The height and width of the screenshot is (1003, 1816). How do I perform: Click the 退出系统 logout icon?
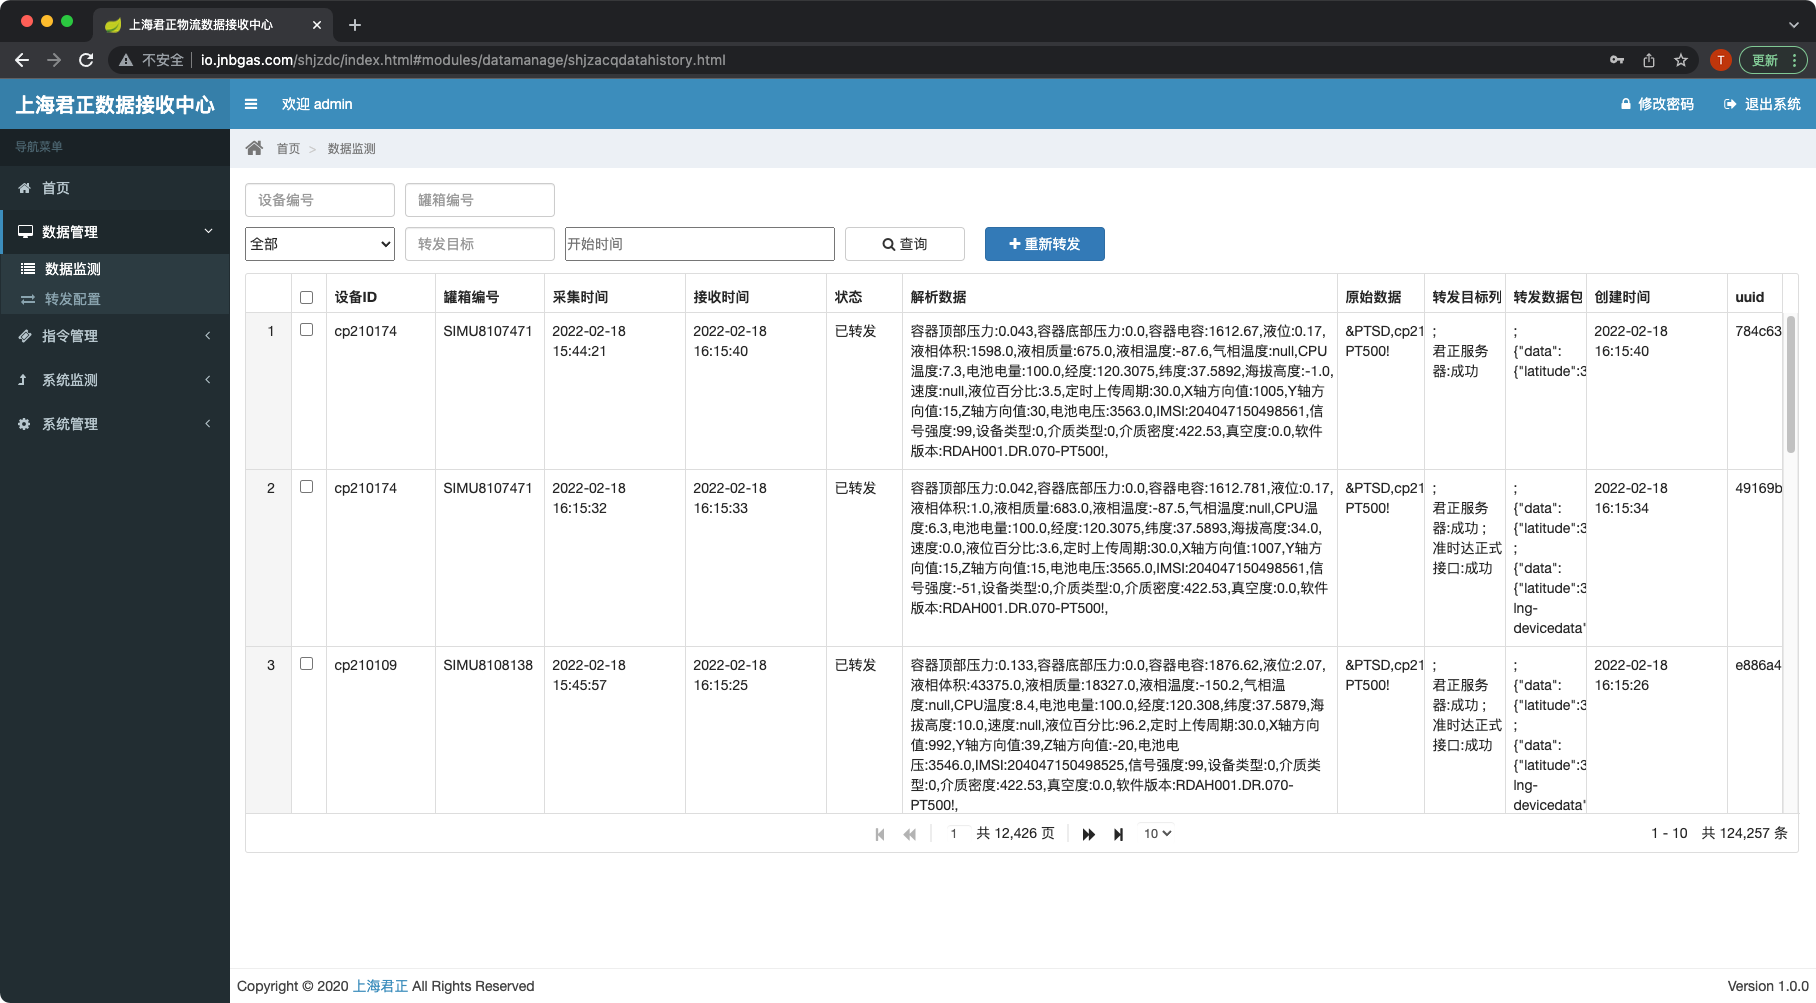(1730, 104)
